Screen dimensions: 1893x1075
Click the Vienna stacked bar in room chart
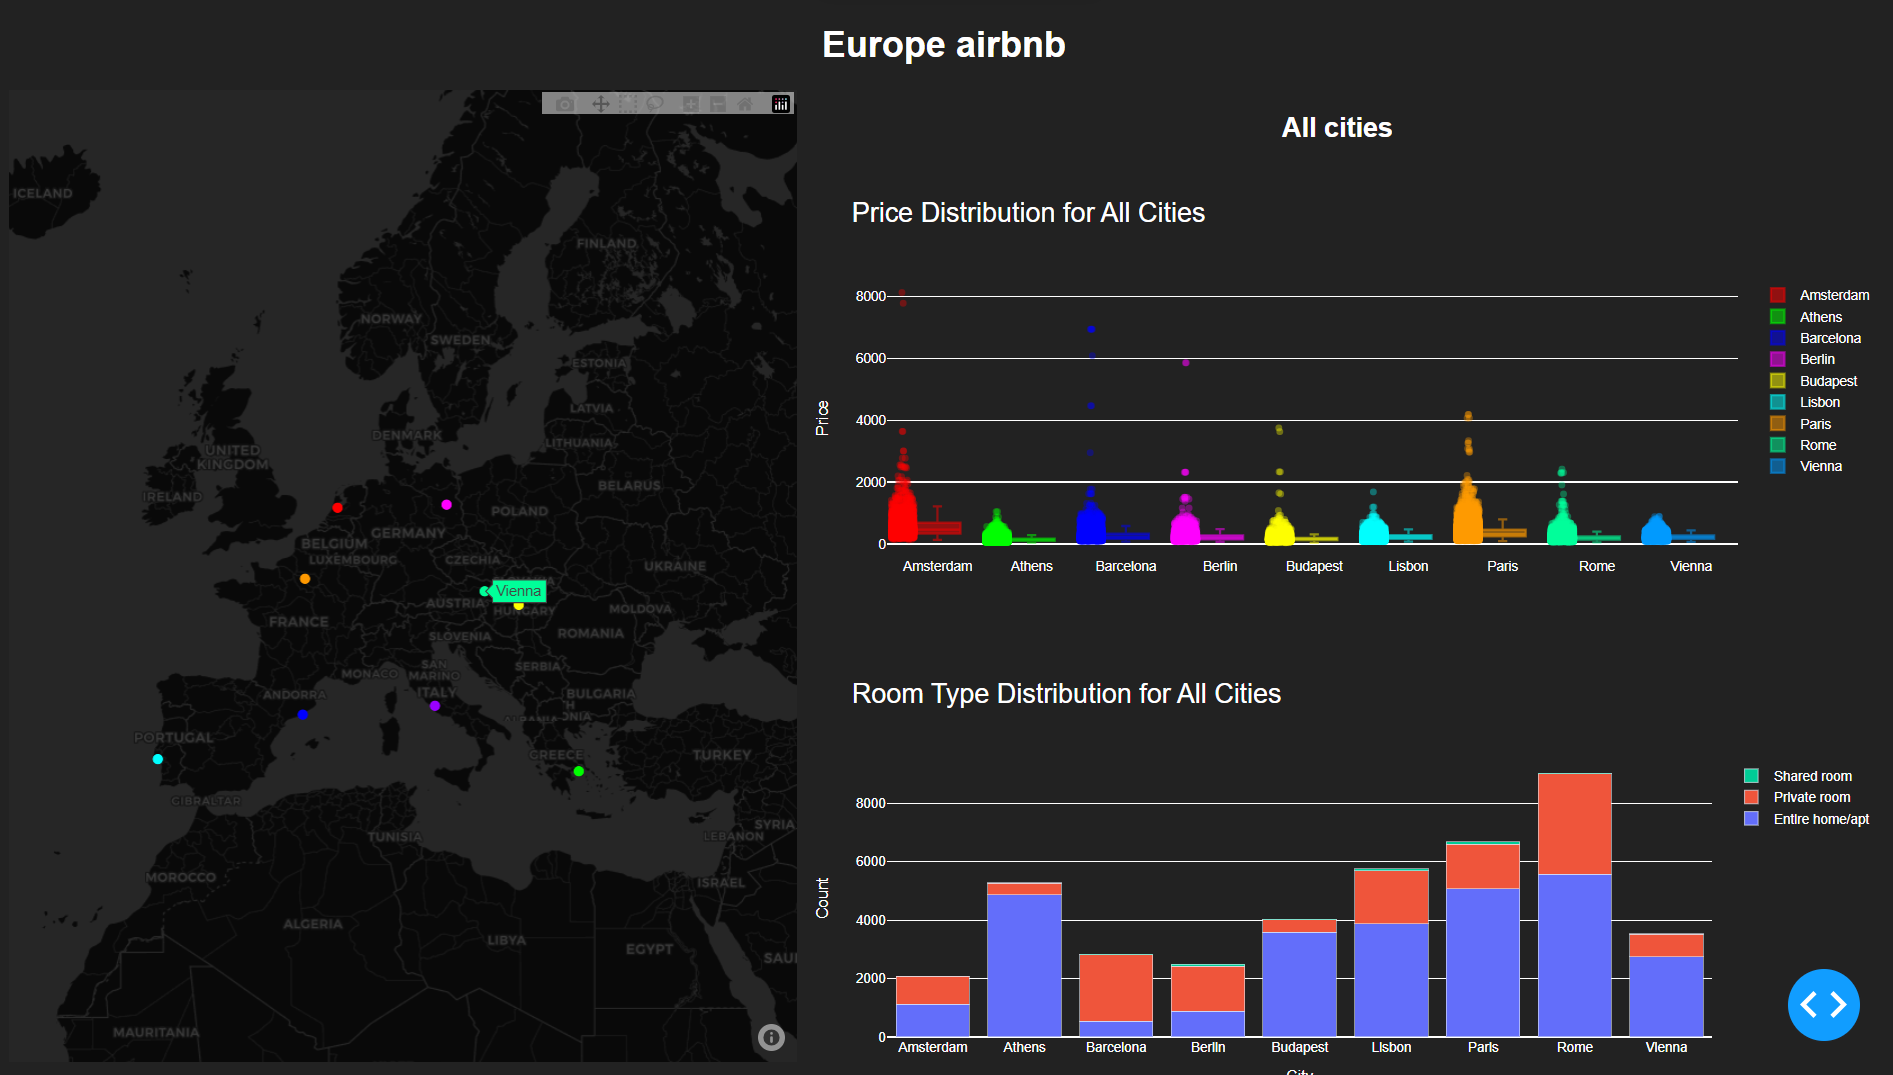pos(1666,985)
